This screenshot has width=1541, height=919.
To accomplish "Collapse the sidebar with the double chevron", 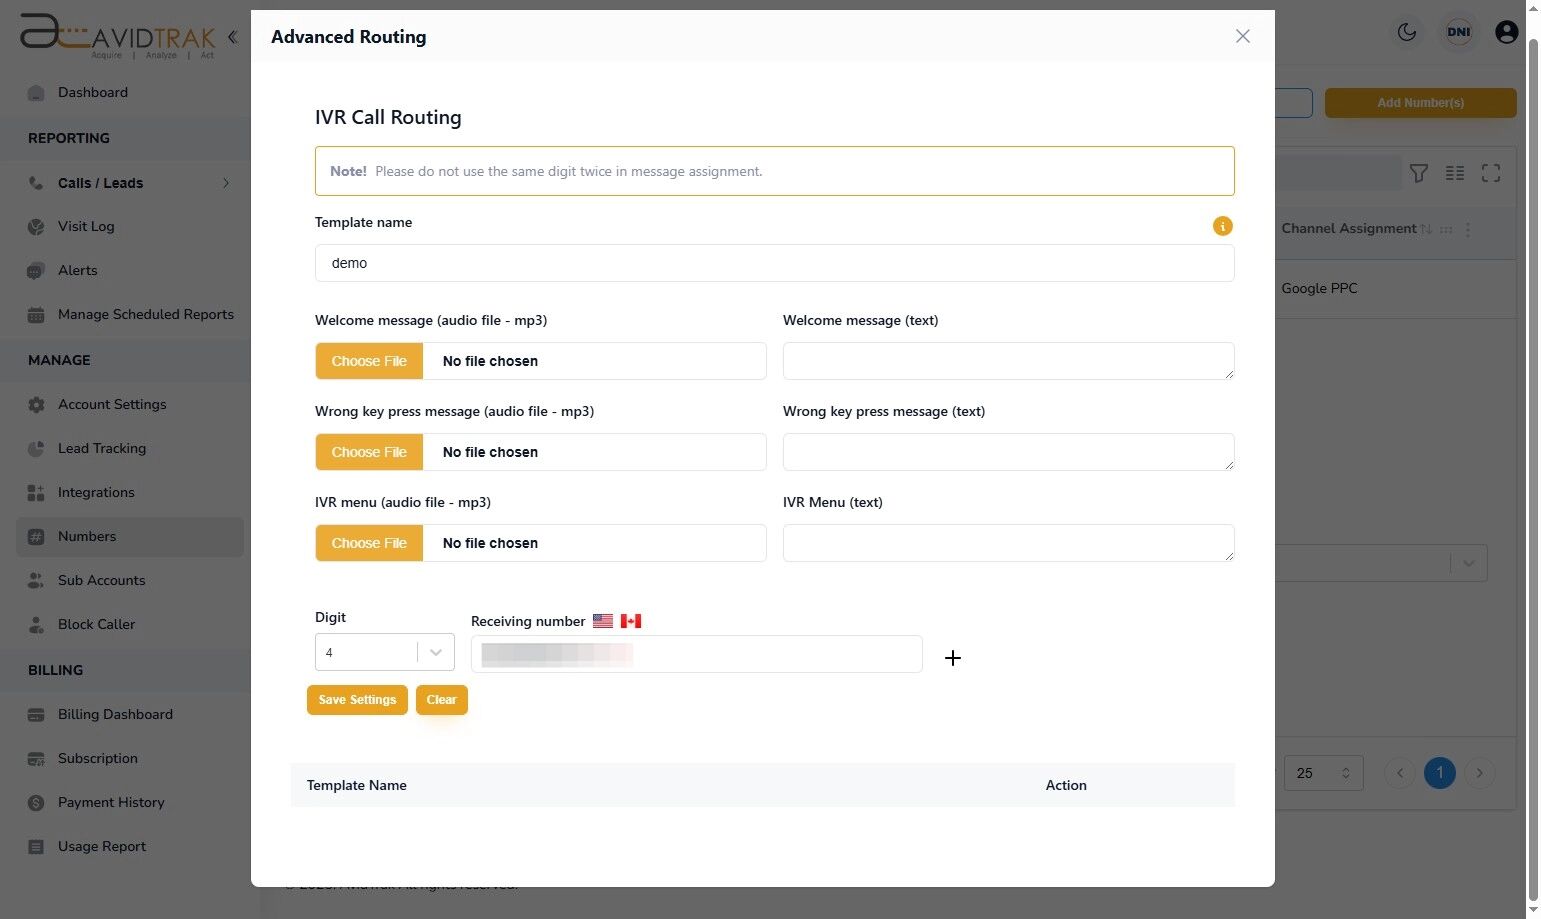I will [232, 36].
